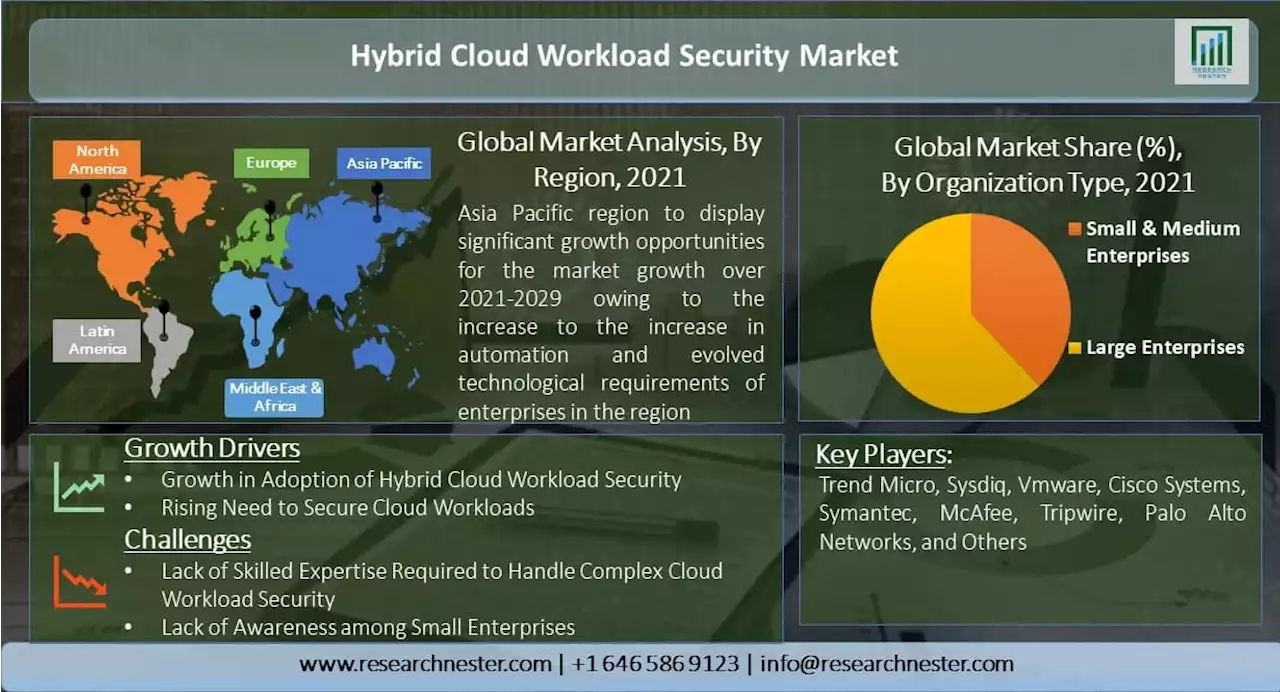Click the red downward trend chart icon
Screen dimensions: 1280x692
(x=80, y=582)
